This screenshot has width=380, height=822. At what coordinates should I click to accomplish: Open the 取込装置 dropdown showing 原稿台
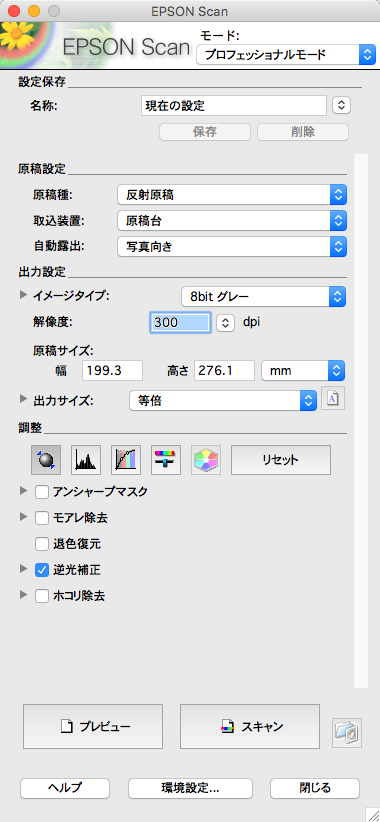point(232,221)
